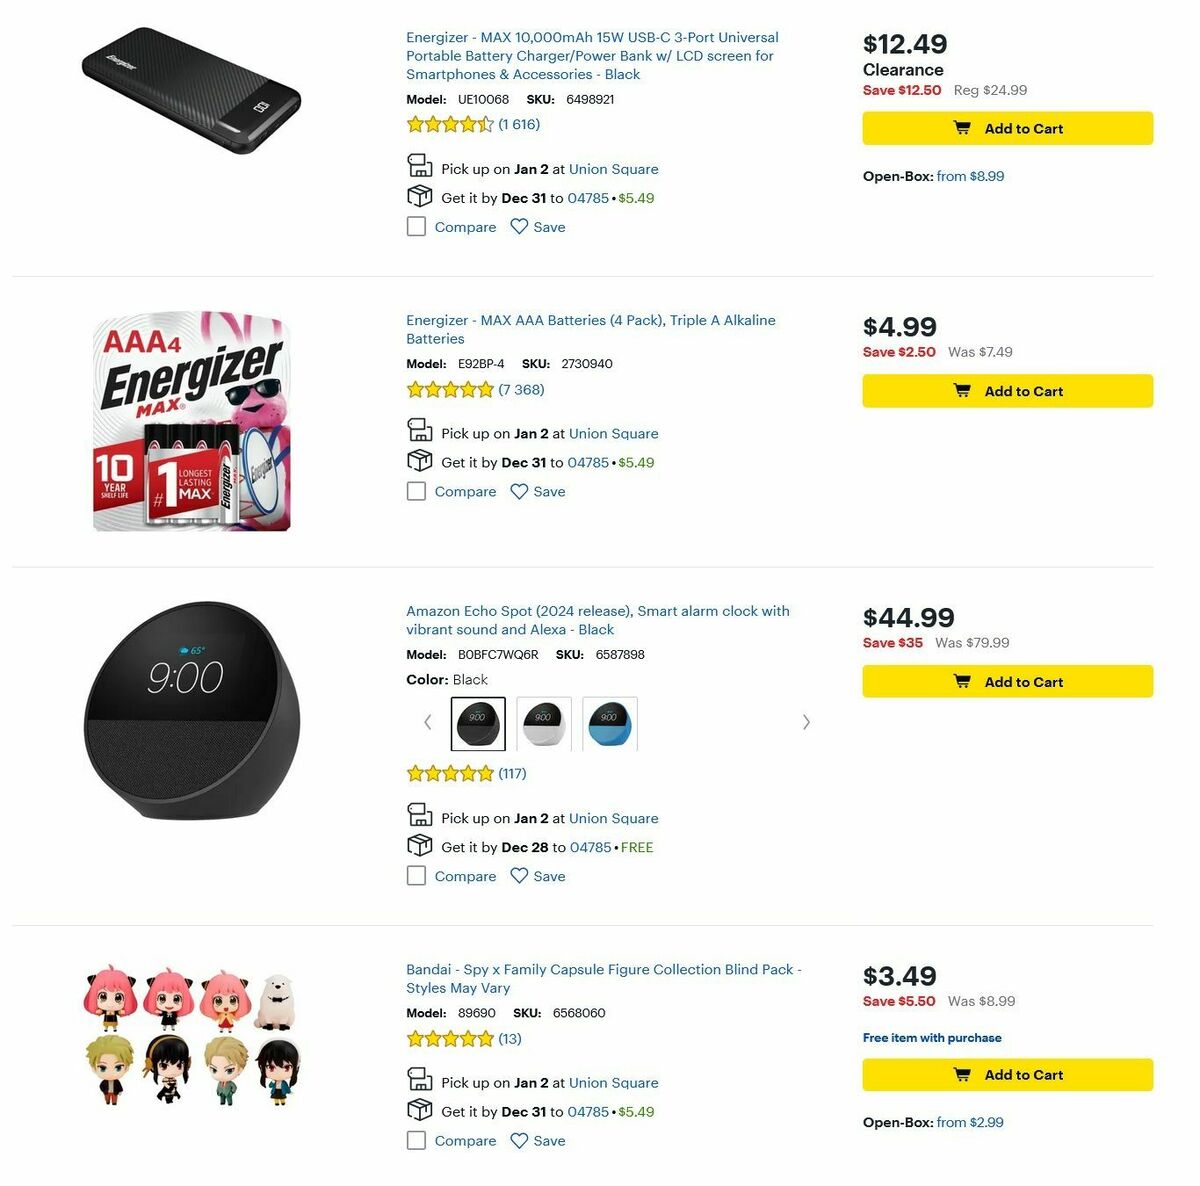Select the white Echo Spot color option

[542, 722]
